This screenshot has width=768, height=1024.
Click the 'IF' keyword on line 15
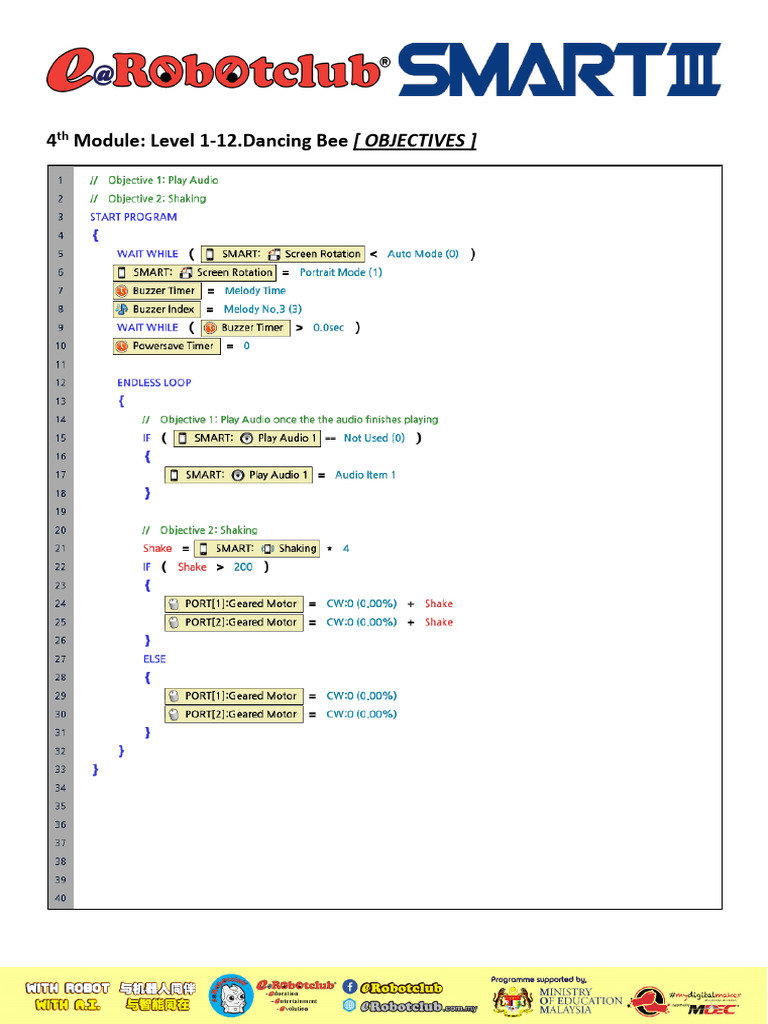click(x=147, y=438)
